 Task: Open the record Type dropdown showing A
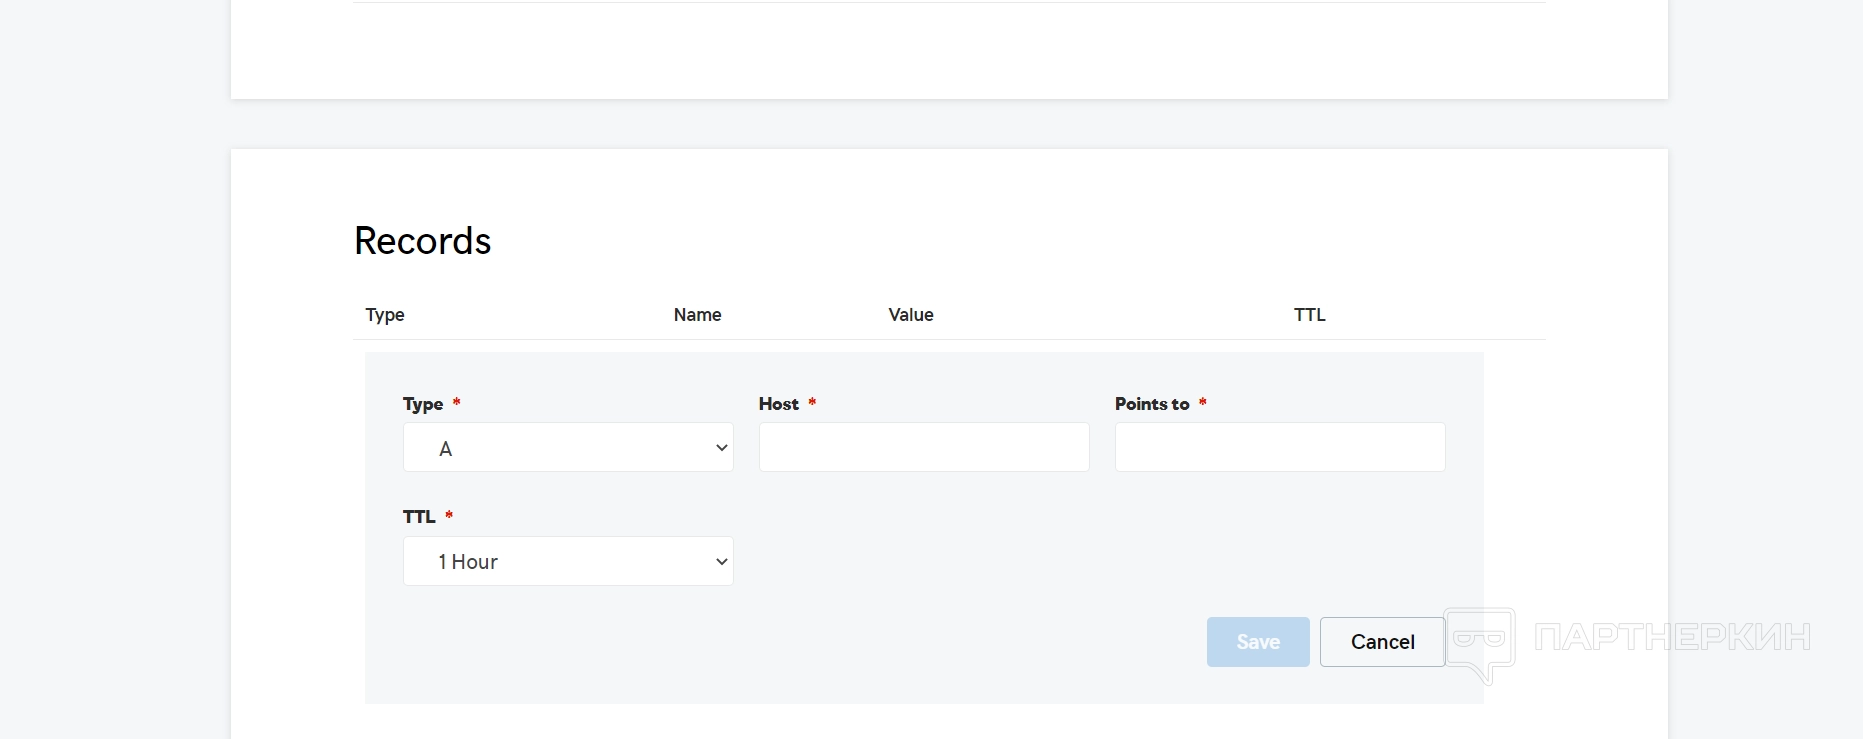coord(567,448)
